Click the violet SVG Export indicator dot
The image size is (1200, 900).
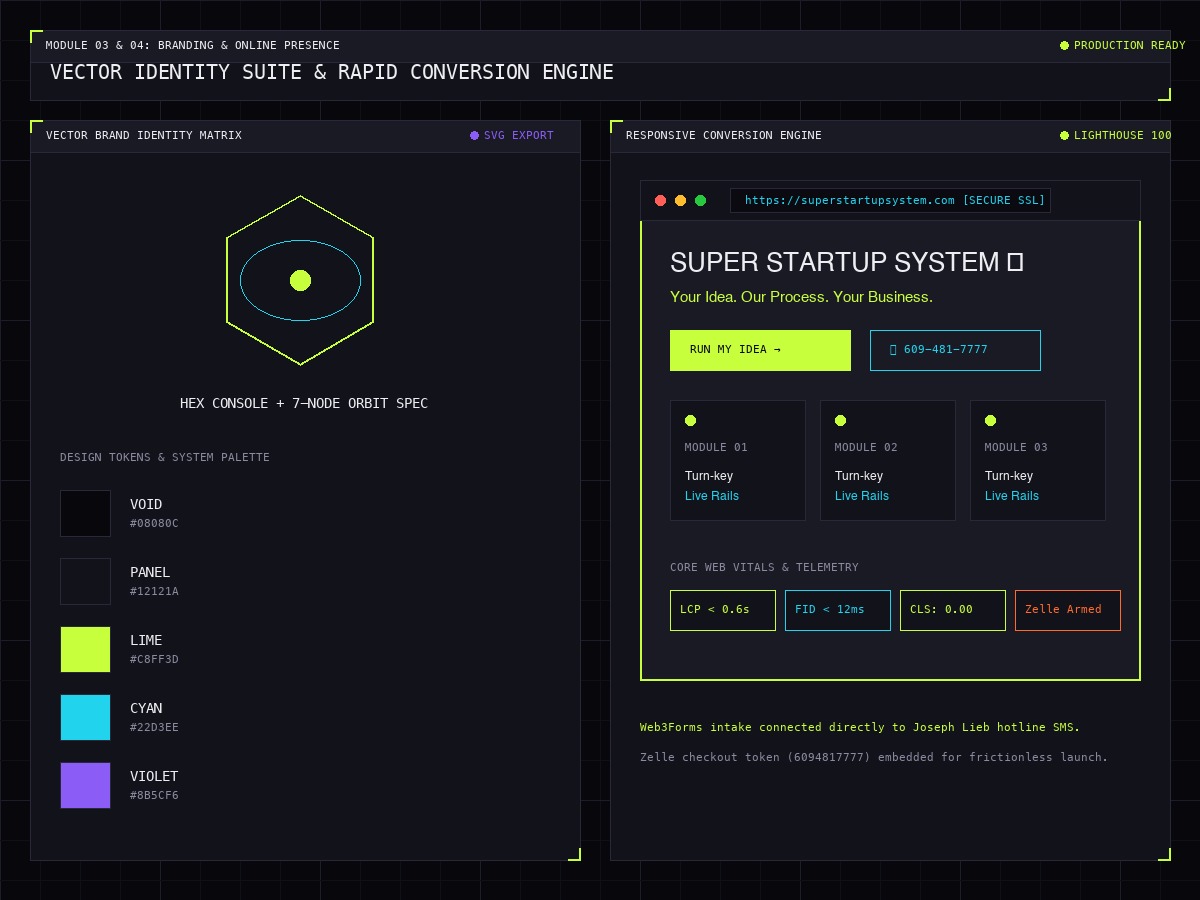click(x=474, y=135)
